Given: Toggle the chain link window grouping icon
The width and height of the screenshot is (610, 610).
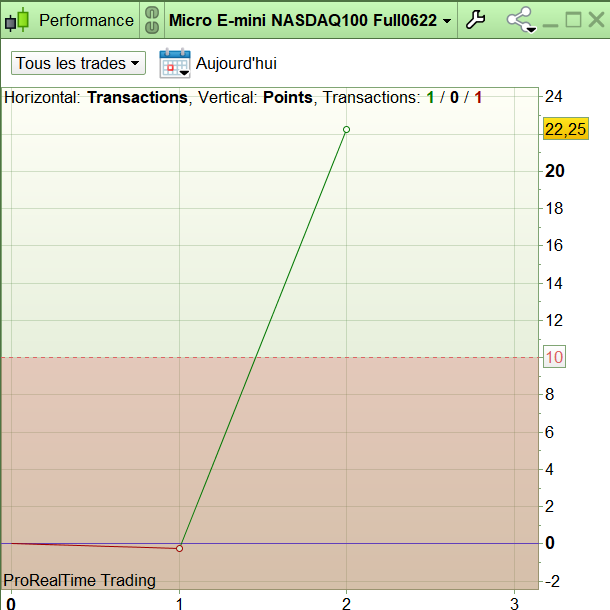Looking at the screenshot, I should point(152,20).
